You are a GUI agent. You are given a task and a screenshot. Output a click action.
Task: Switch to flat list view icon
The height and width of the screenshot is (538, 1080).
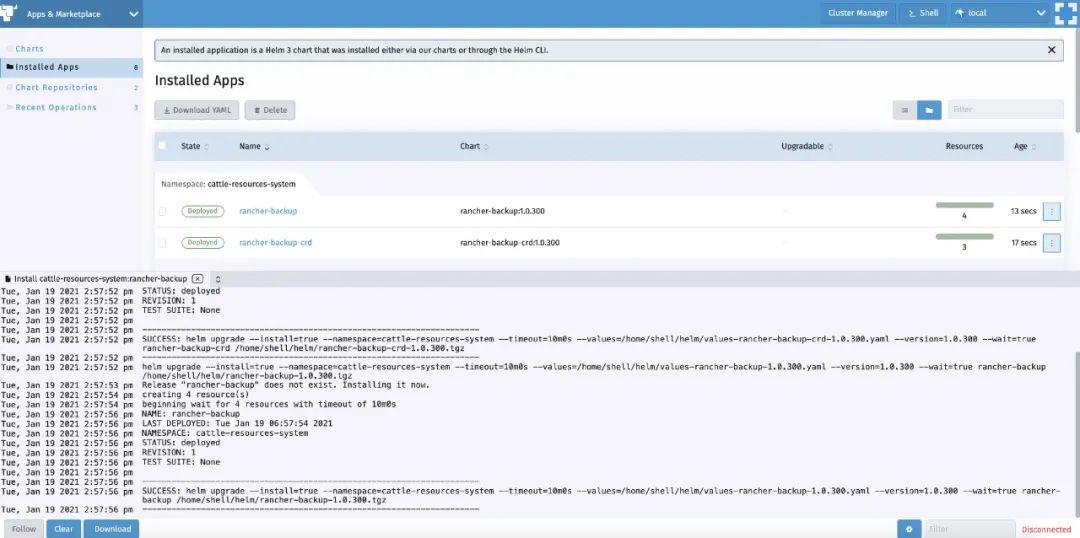point(905,110)
